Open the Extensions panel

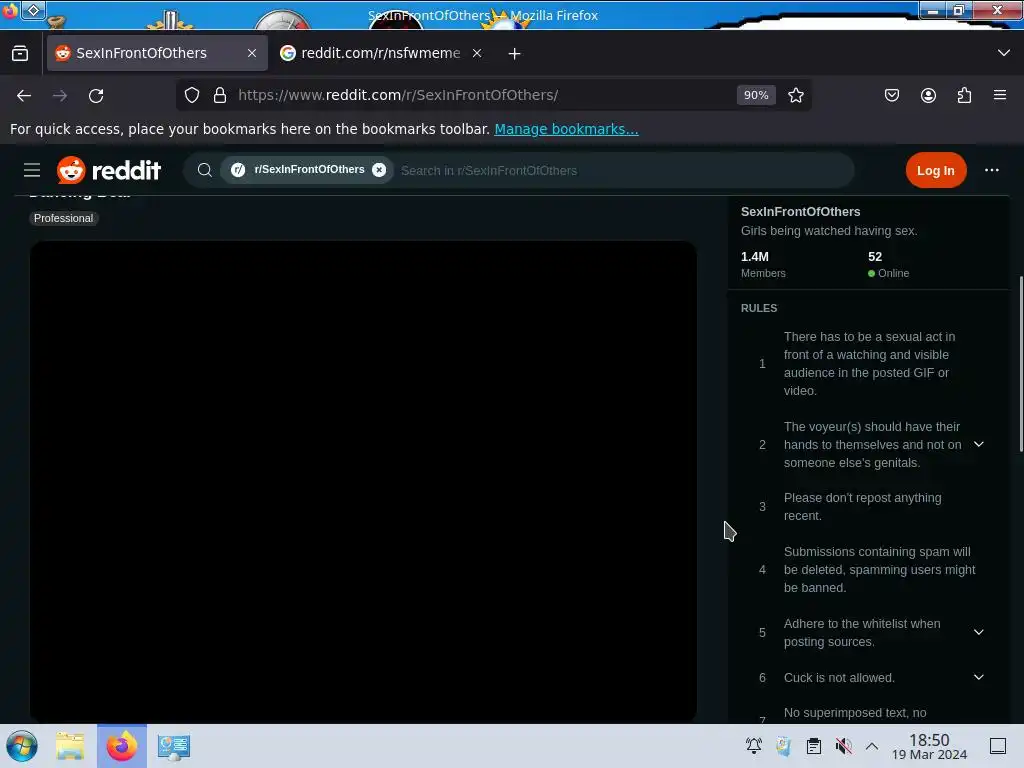coord(964,95)
